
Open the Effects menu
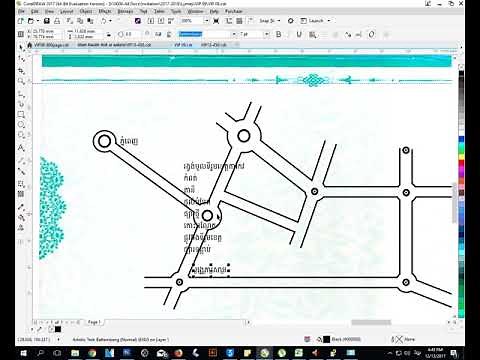click(x=105, y=11)
